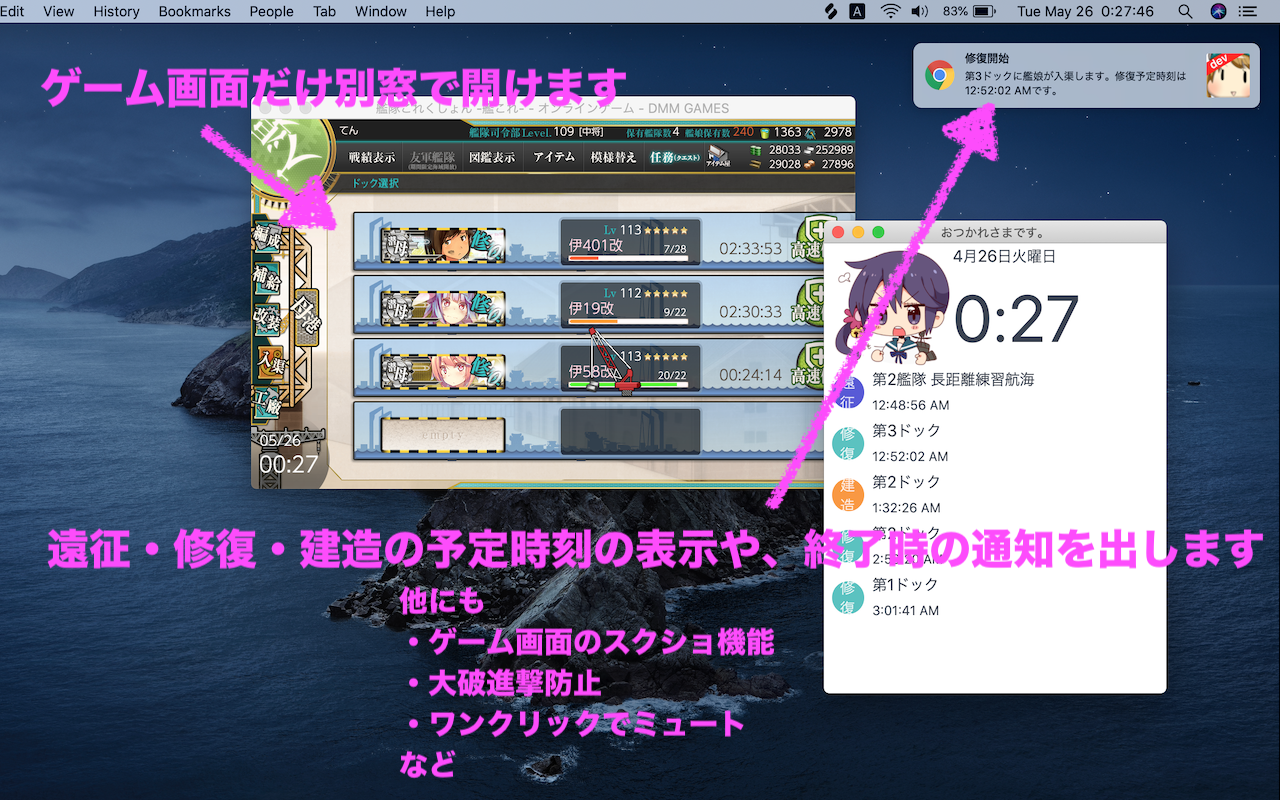Click 修復 badge for 第3ドック in timer
This screenshot has width=1280, height=800.
847,442
